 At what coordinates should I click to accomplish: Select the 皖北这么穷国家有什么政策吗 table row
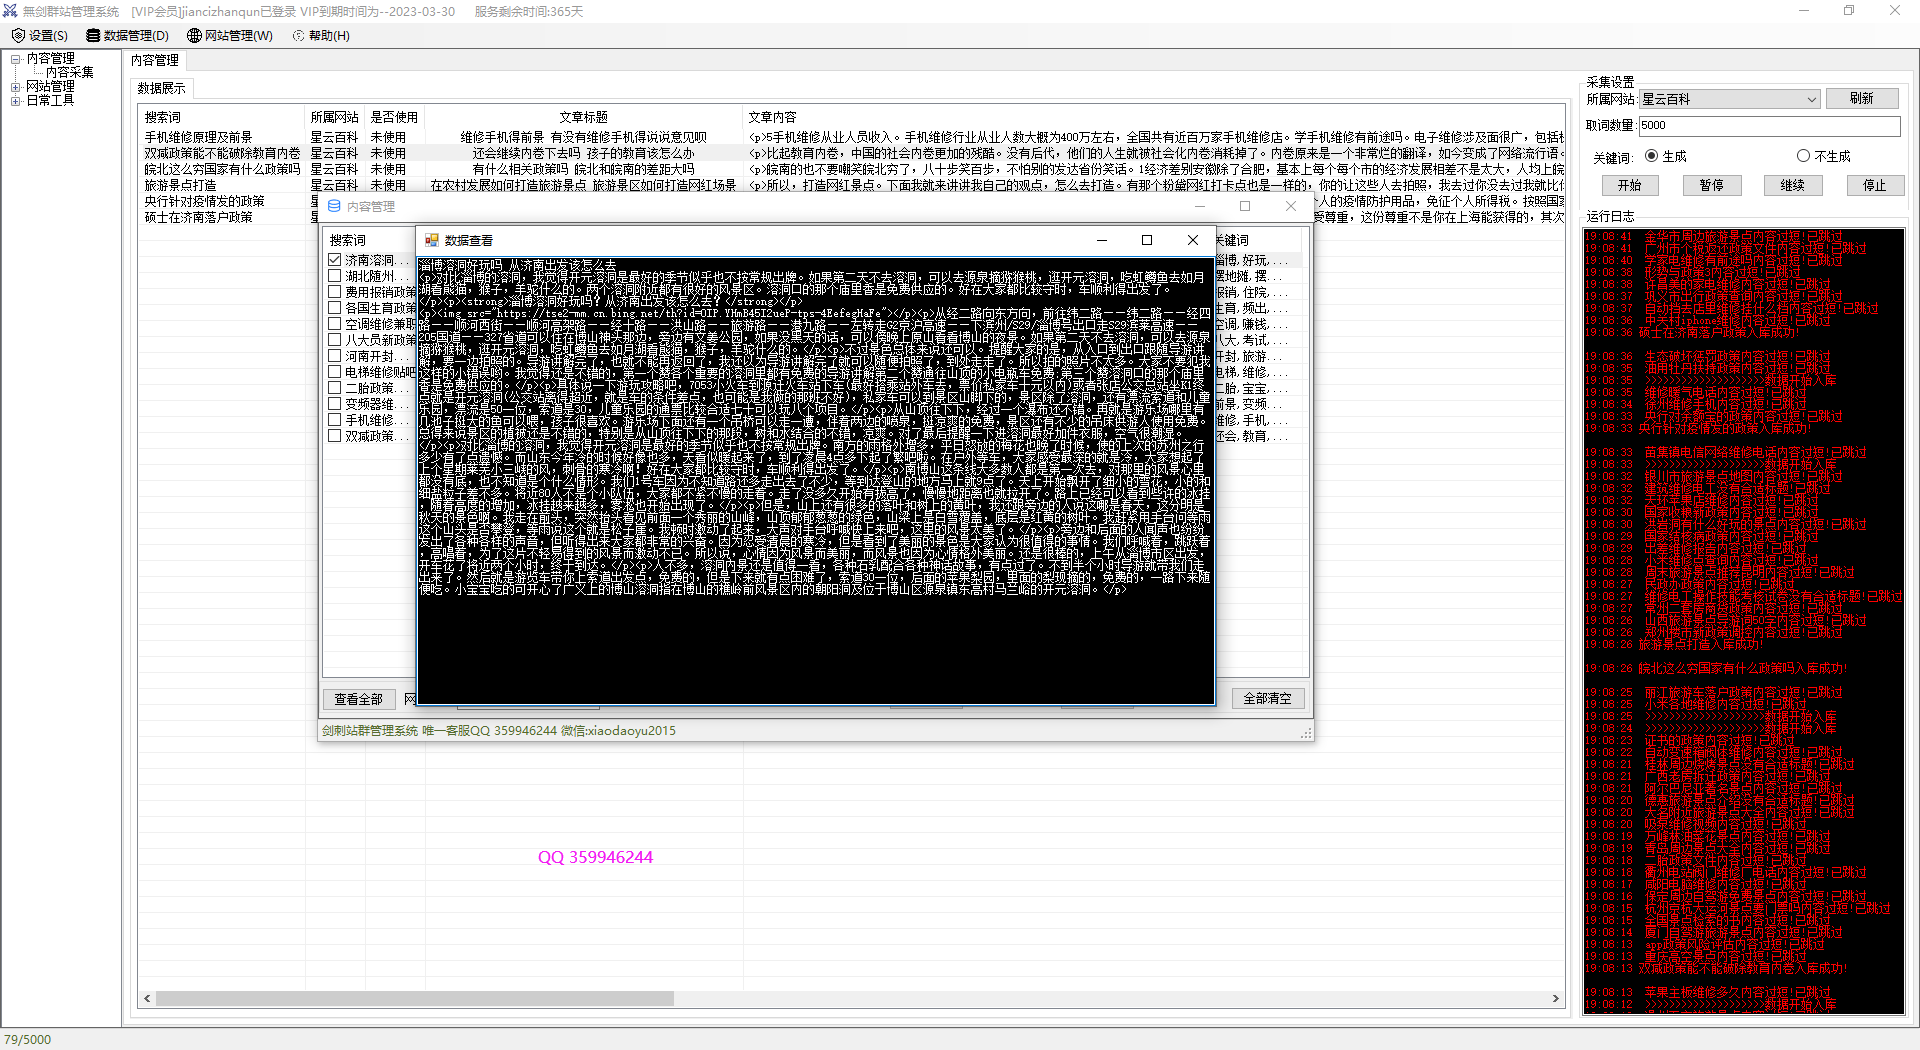pyautogui.click(x=852, y=169)
